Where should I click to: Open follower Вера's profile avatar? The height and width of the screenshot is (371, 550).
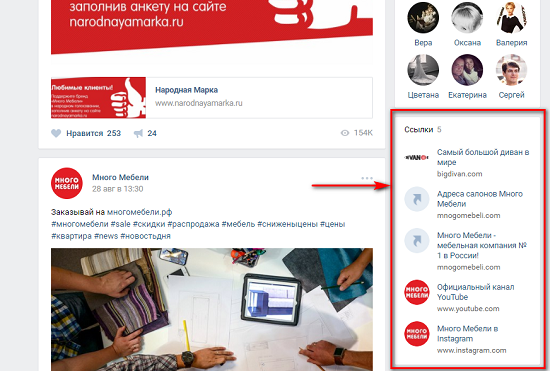423,18
